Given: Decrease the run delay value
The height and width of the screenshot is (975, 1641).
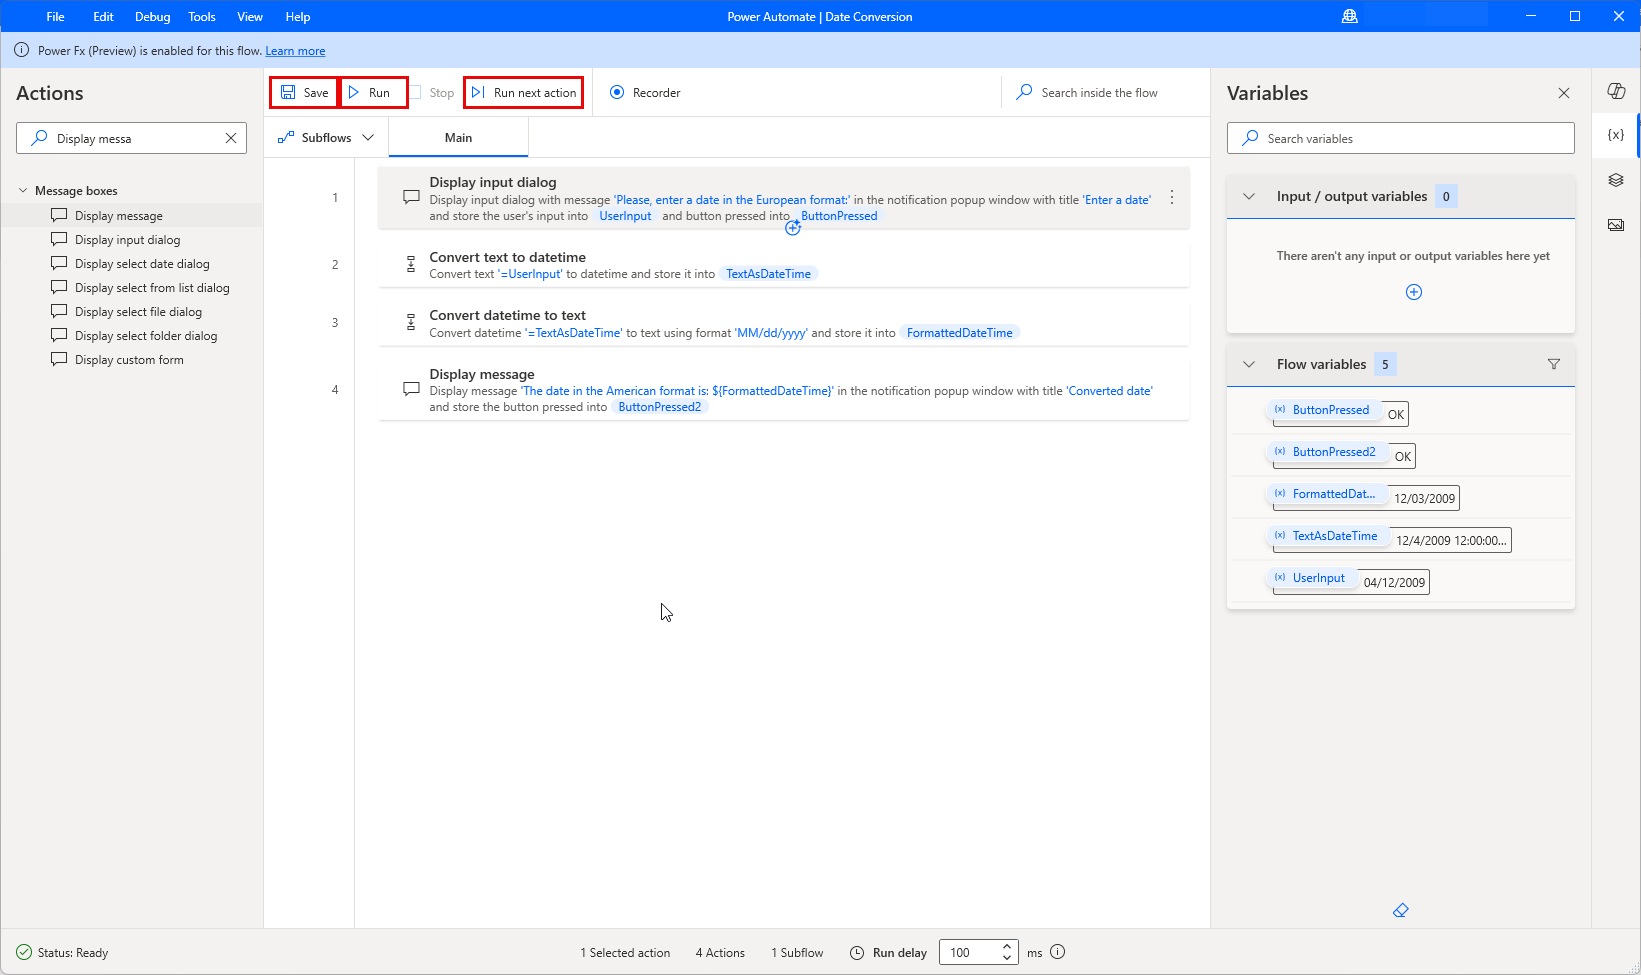Looking at the screenshot, I should point(1007,958).
